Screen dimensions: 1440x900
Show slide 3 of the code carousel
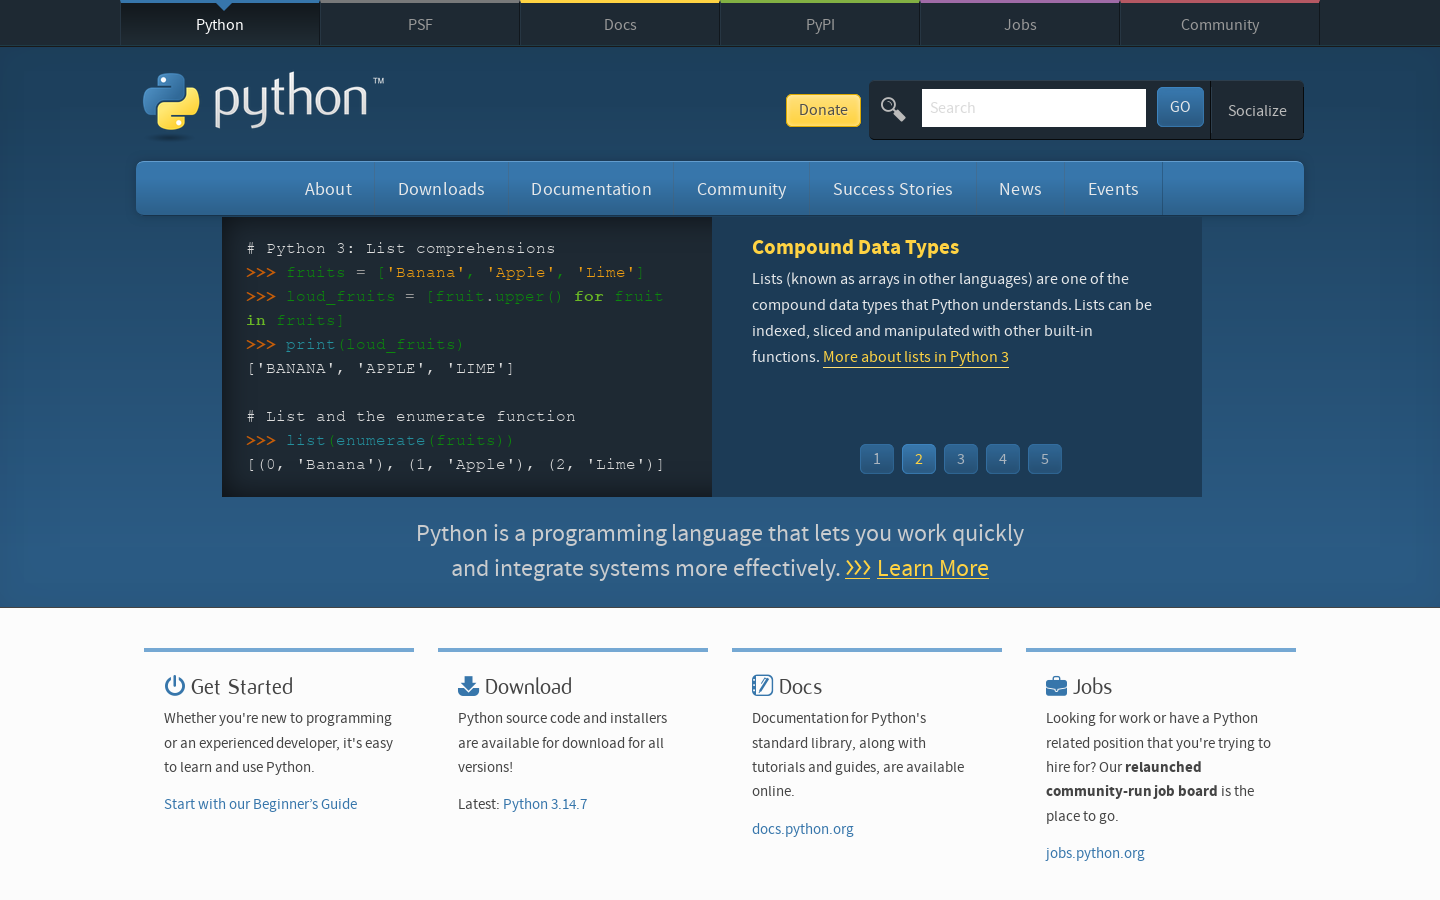[x=961, y=459]
